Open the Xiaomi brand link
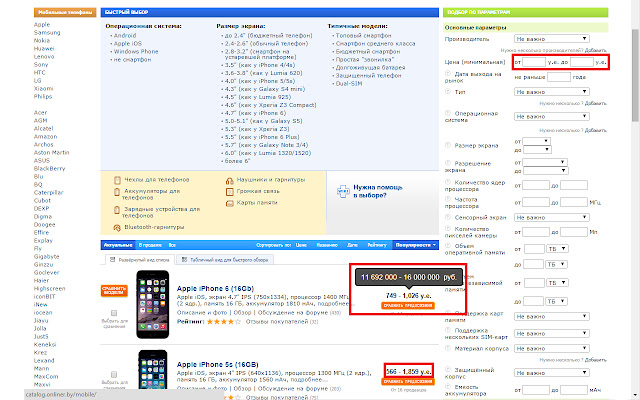The image size is (640, 400). tap(44, 89)
